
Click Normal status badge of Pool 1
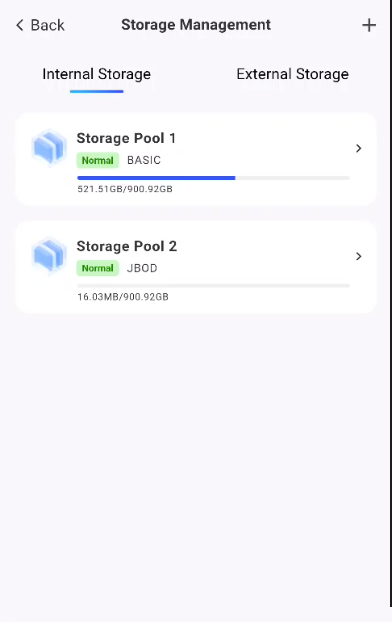click(x=98, y=160)
